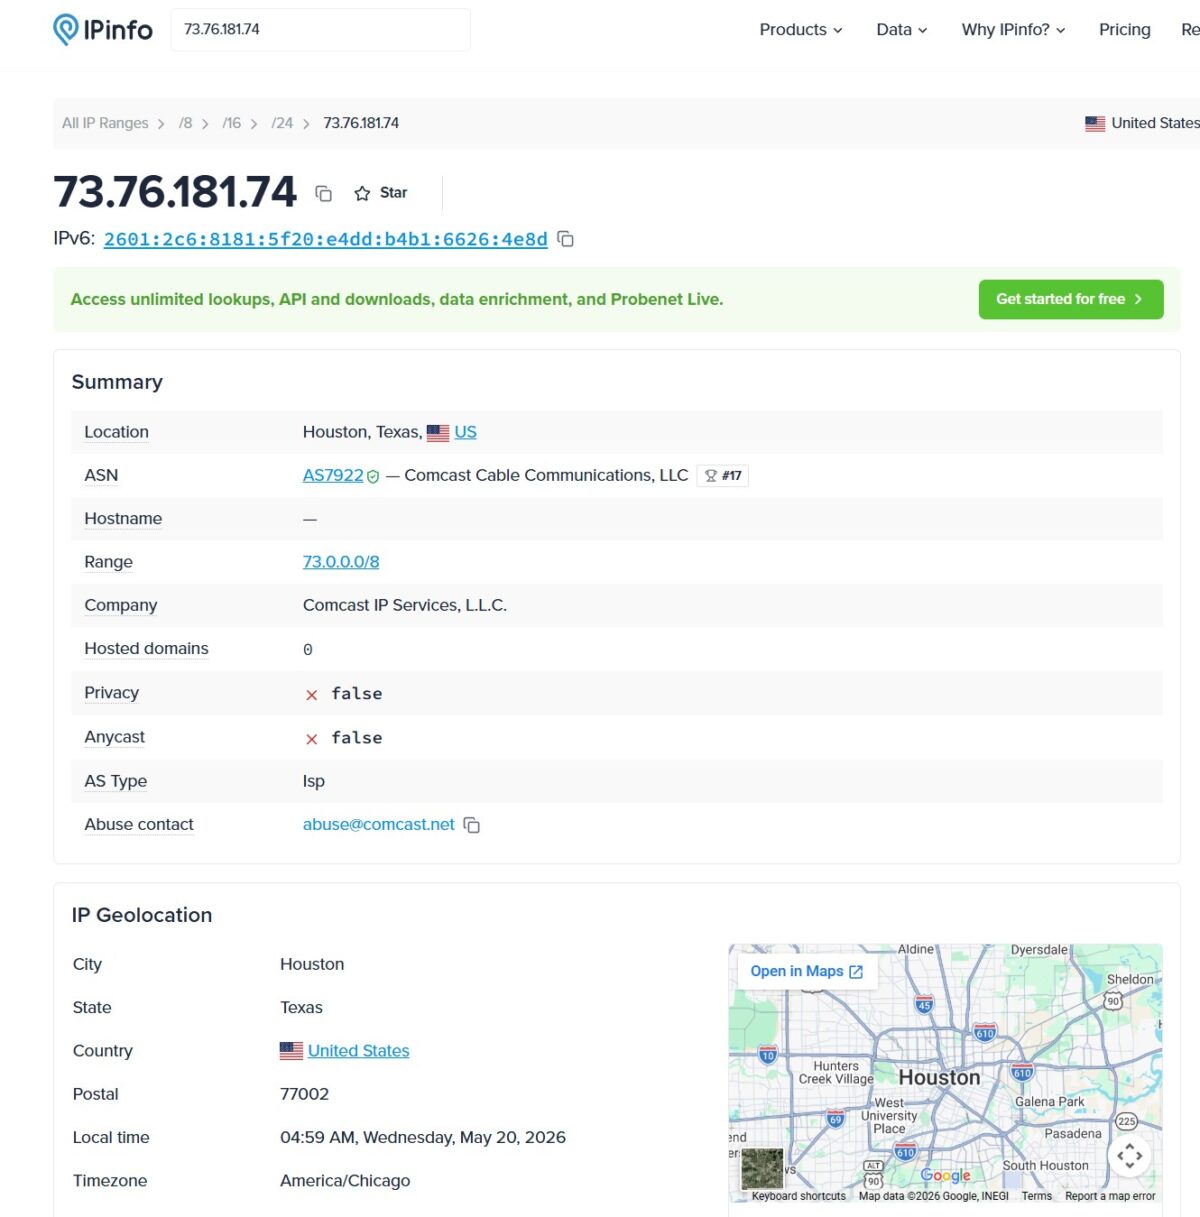
Task: Open the /8 breadcrumb link
Action: click(185, 123)
